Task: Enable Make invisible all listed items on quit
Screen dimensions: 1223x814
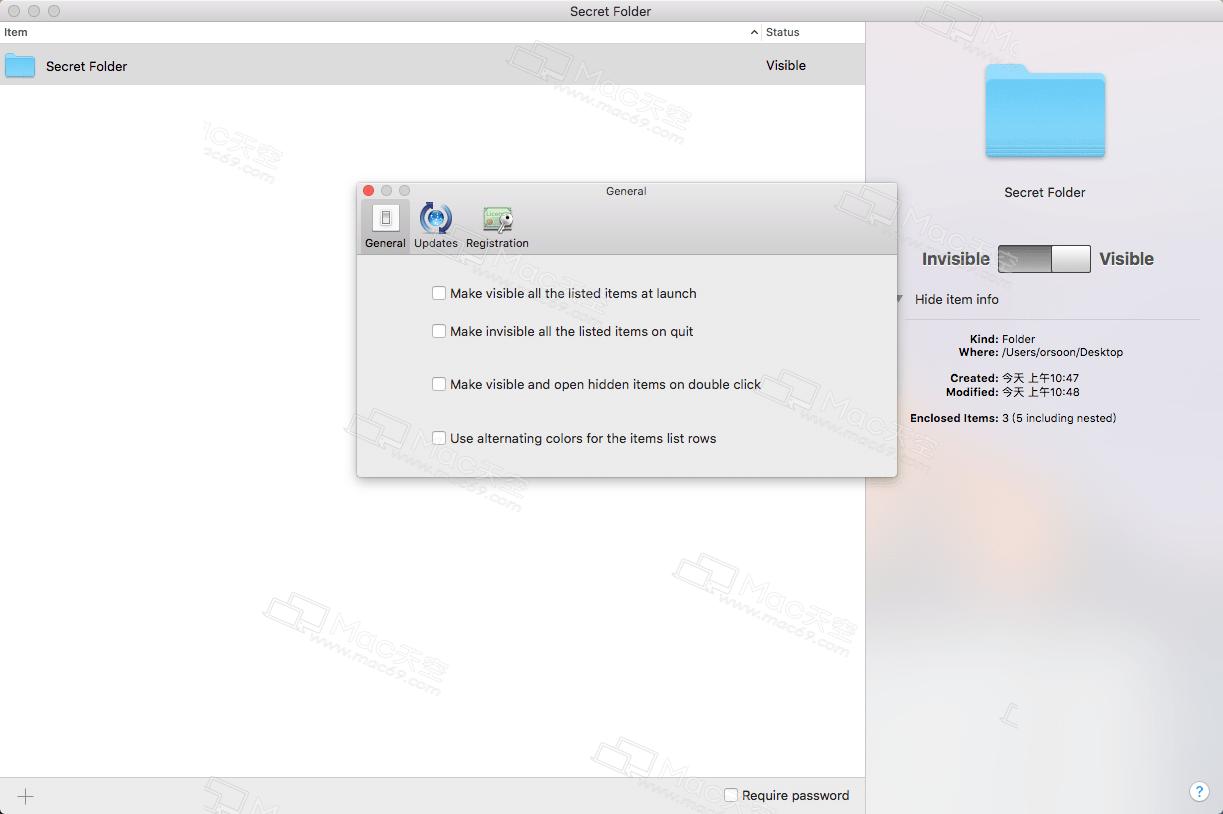Action: coord(439,331)
